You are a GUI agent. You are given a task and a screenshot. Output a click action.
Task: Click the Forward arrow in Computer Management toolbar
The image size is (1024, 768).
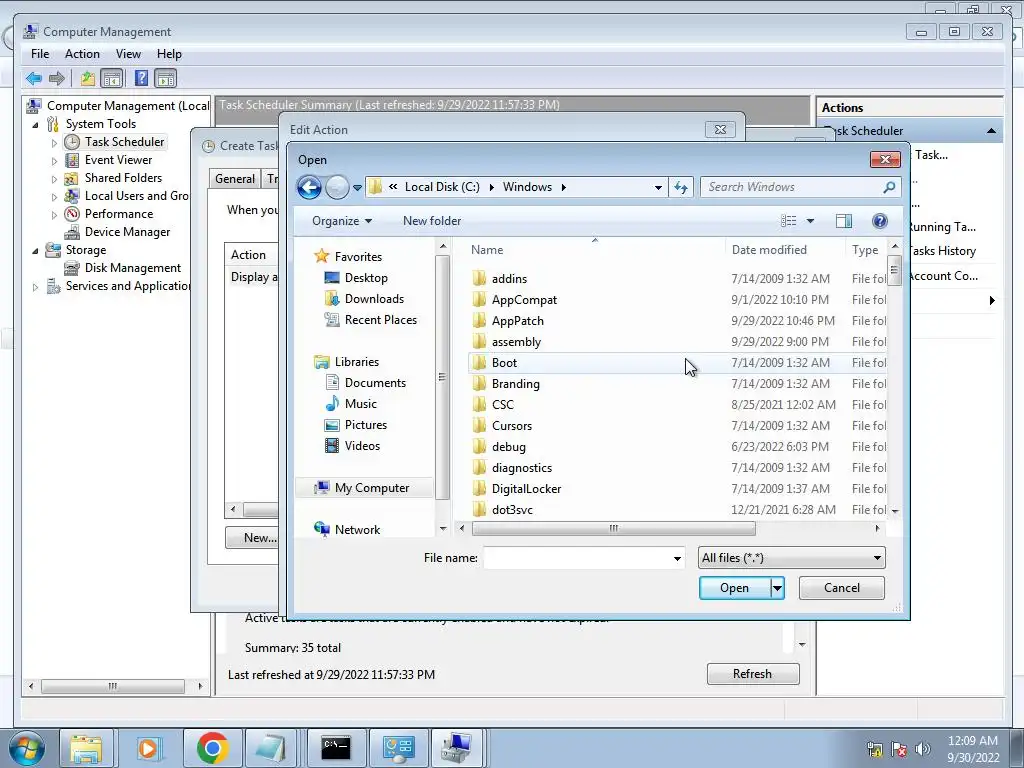pos(57,79)
